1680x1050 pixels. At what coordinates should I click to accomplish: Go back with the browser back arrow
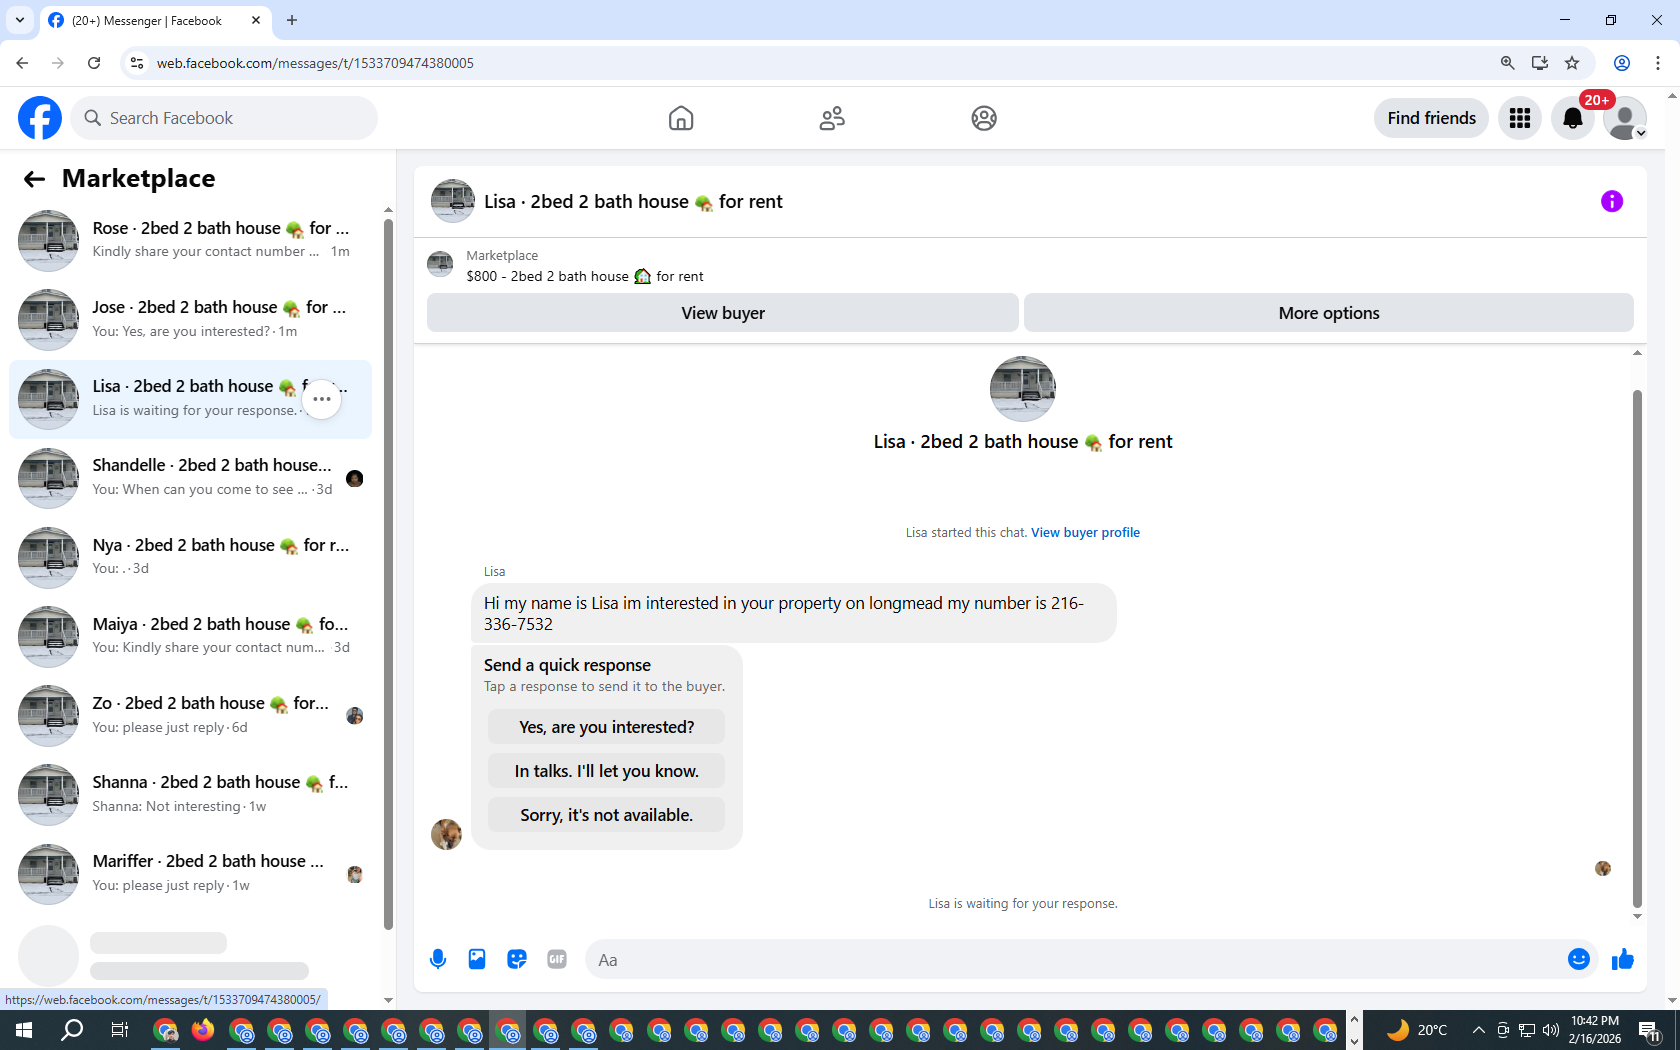[x=22, y=63]
